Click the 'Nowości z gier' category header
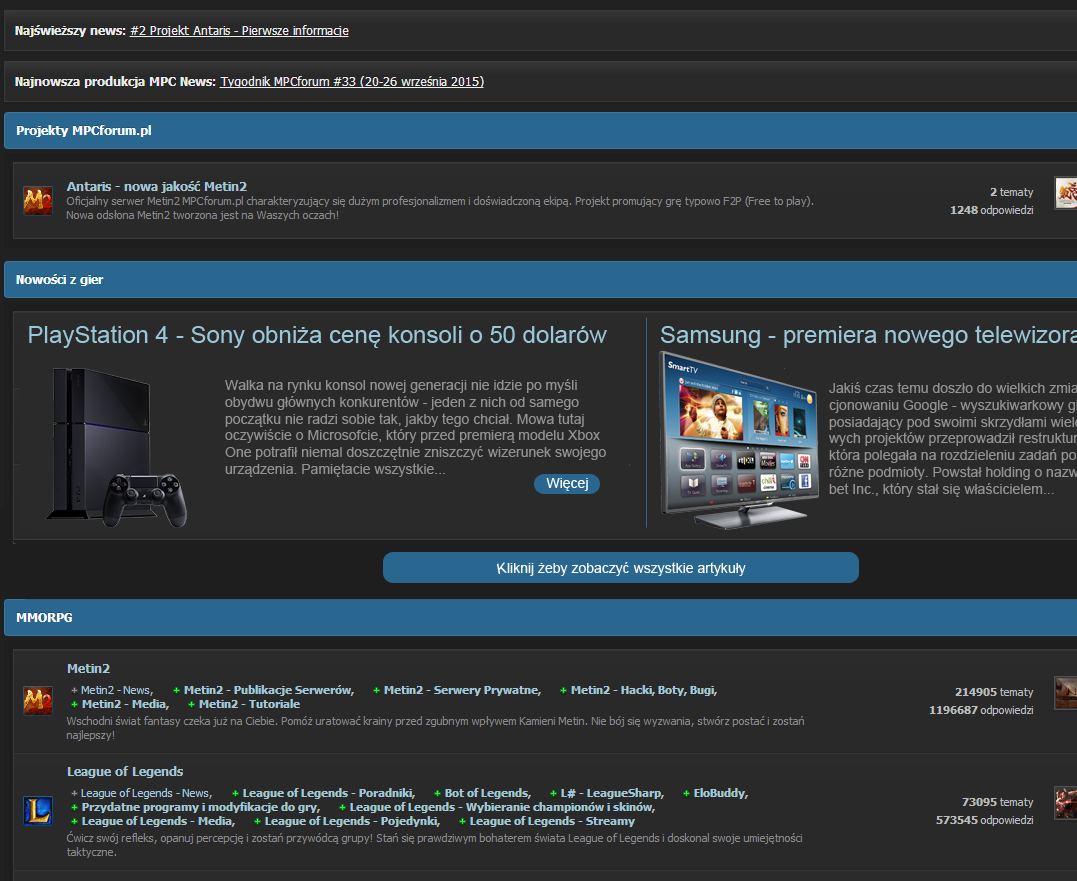Image resolution: width=1077 pixels, height=881 pixels. coord(541,279)
